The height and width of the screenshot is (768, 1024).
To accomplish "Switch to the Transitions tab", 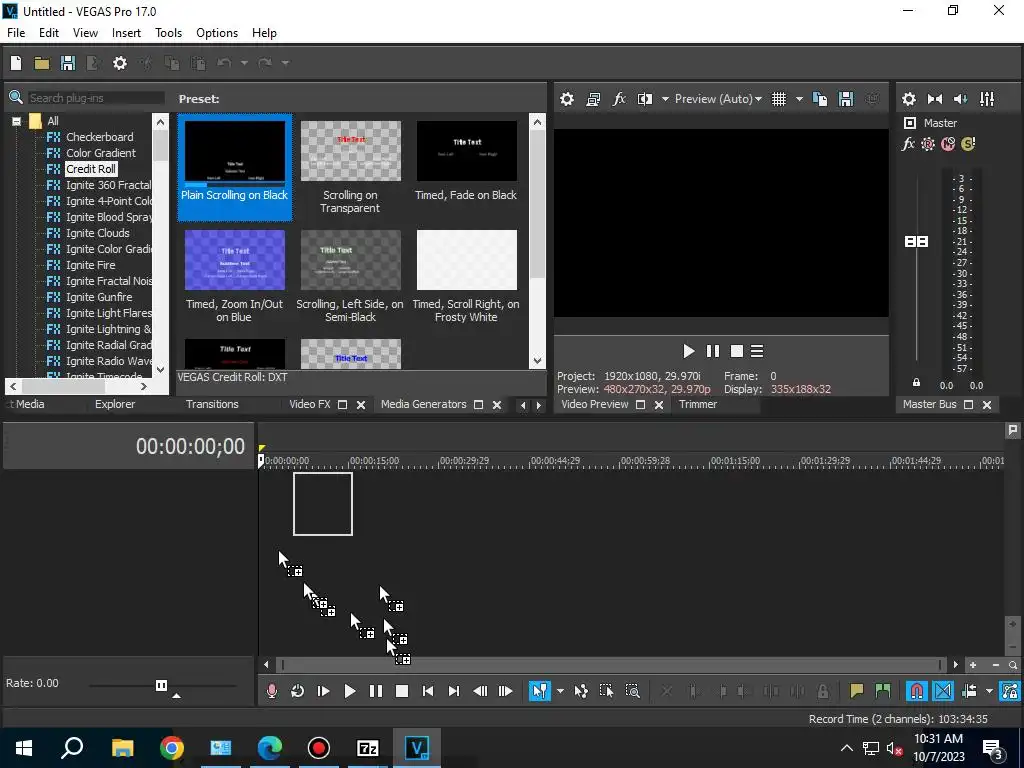I will tap(212, 404).
